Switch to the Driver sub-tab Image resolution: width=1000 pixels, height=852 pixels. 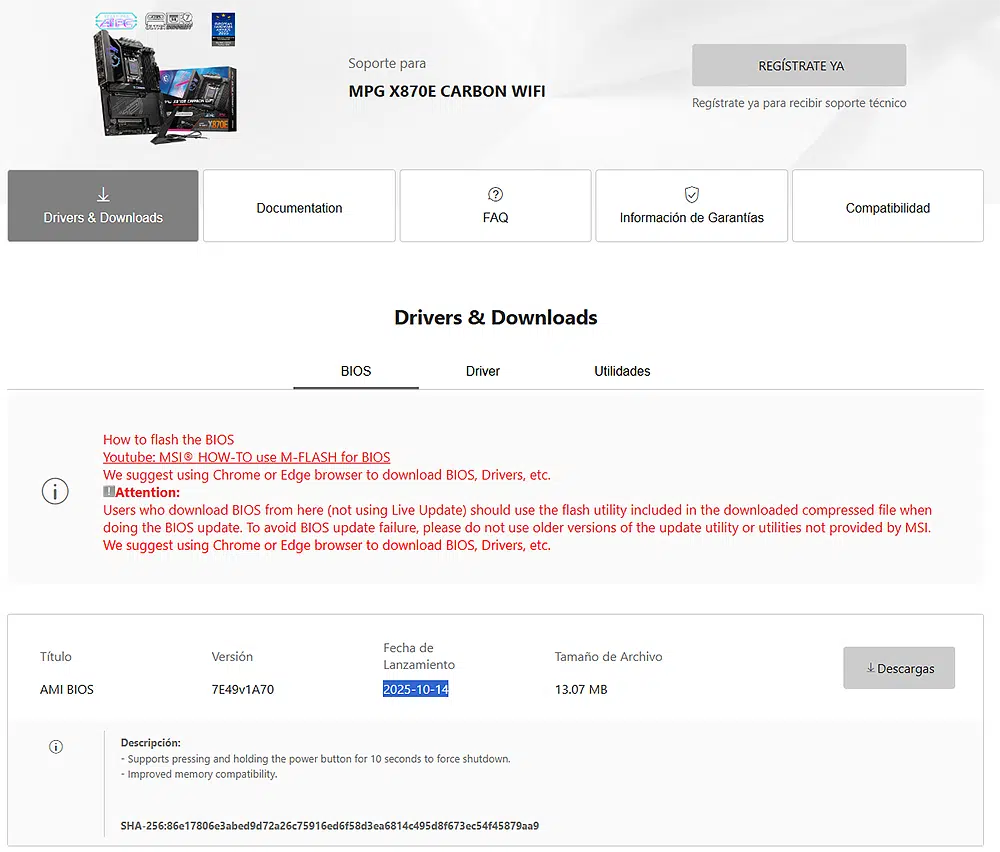click(x=482, y=371)
